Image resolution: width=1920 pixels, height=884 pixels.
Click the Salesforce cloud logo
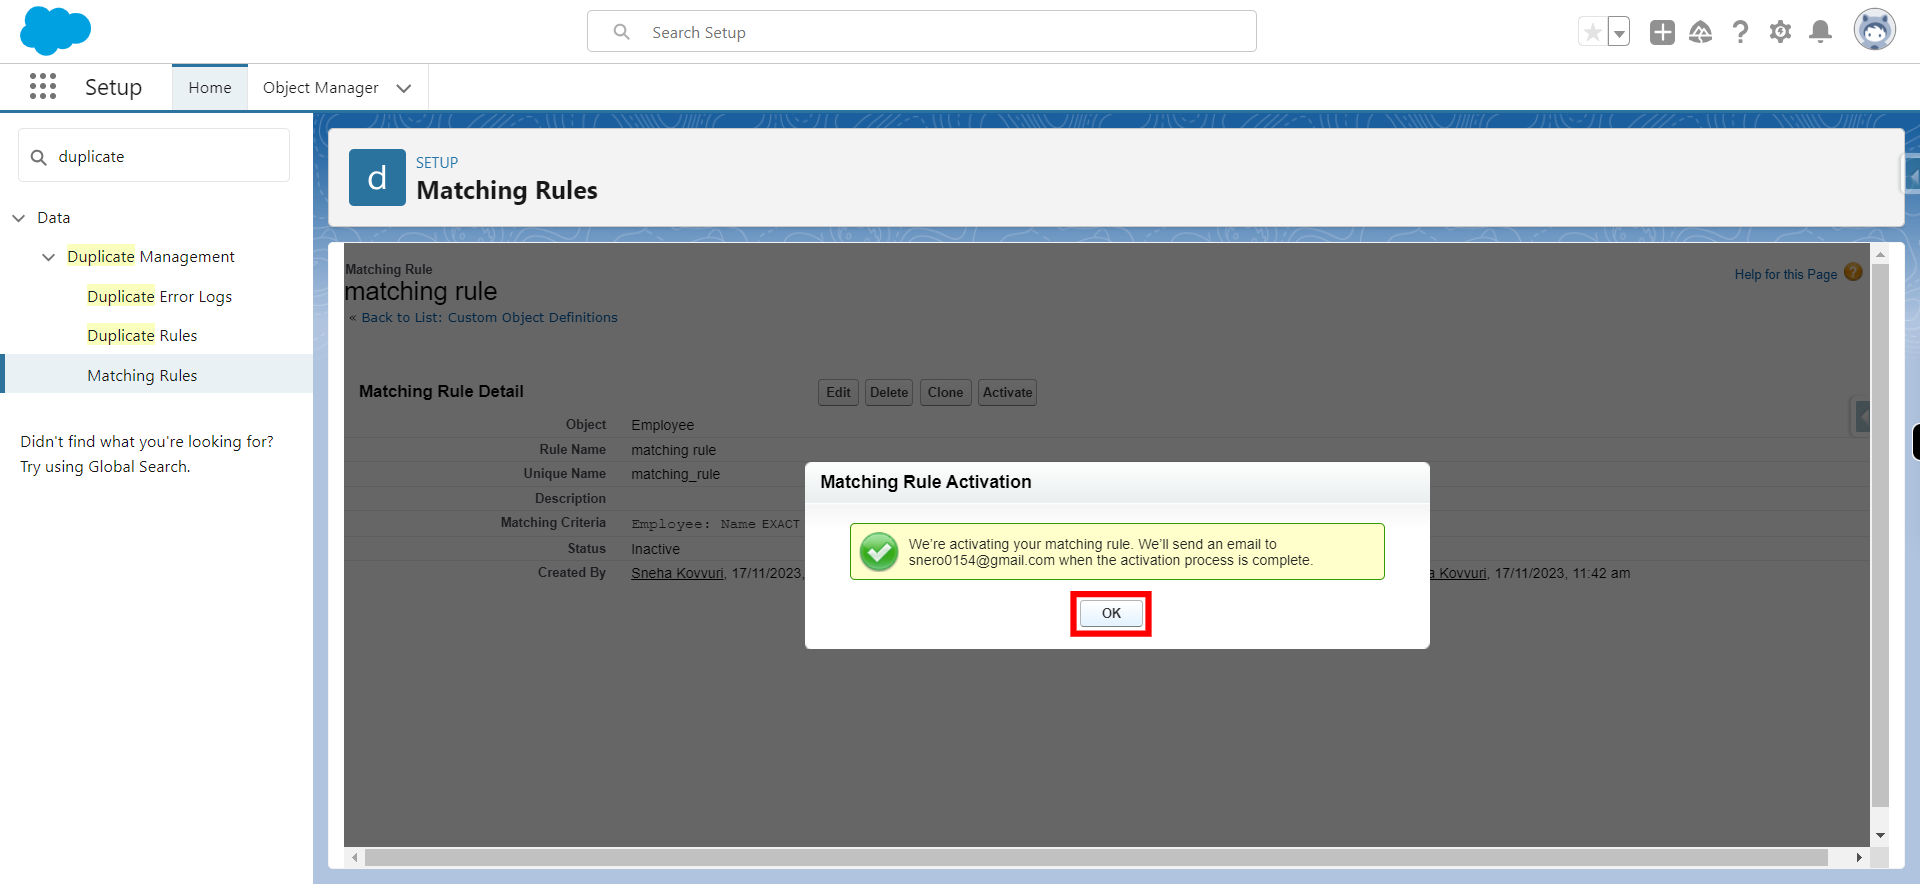(55, 31)
